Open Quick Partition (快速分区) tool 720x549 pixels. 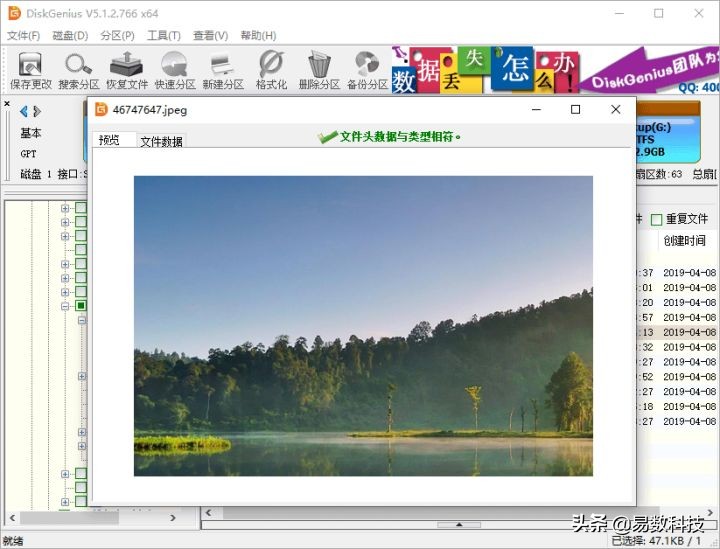[x=175, y=70]
